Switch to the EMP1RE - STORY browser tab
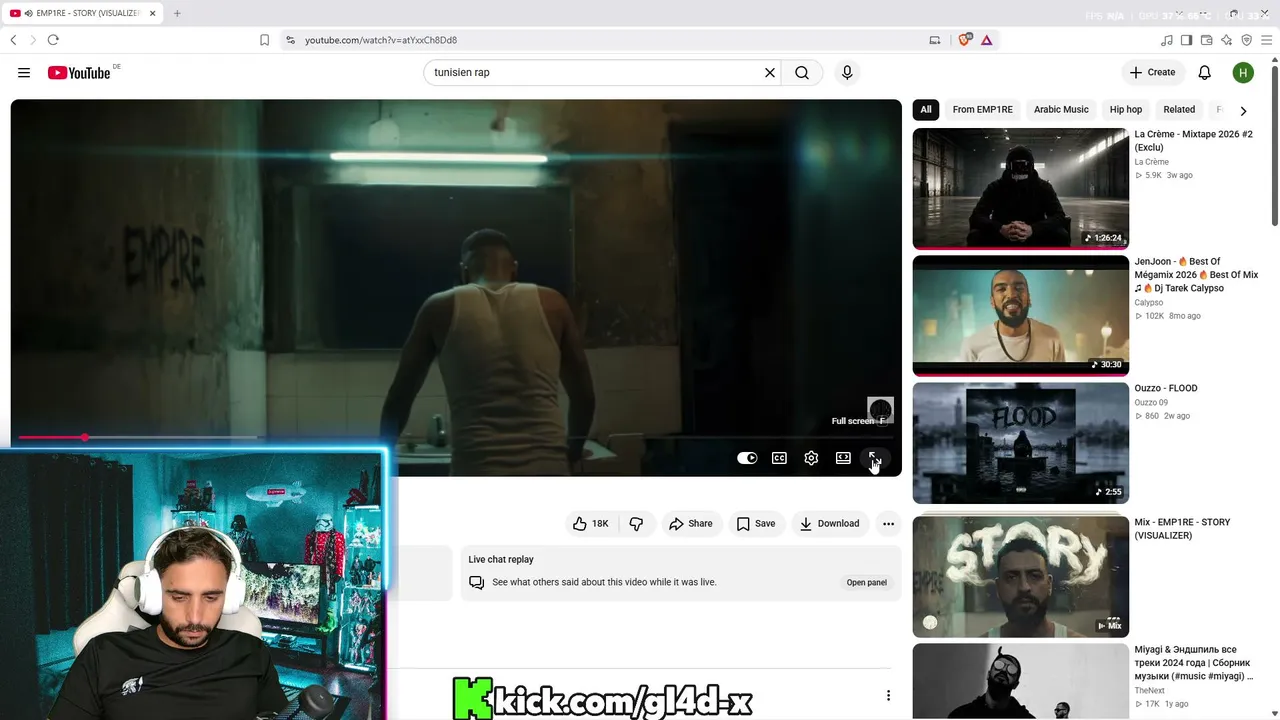1280x720 pixels. pyautogui.click(x=84, y=13)
